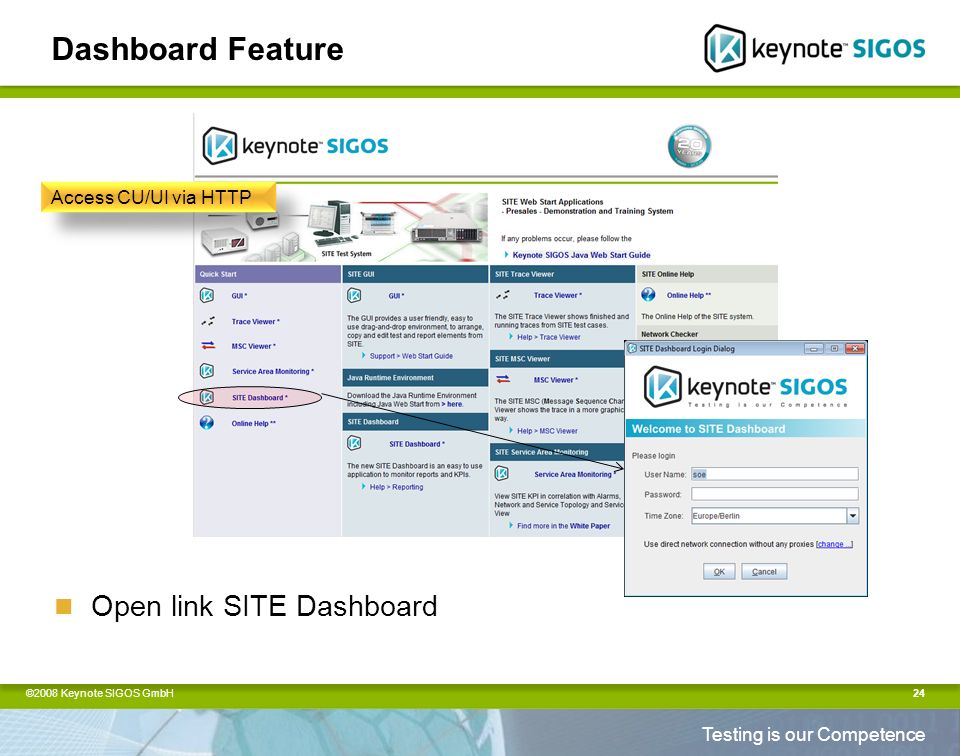The width and height of the screenshot is (960, 756).
Task: Click the Service Area Monitoring icon in Quick Start
Action: [207, 371]
